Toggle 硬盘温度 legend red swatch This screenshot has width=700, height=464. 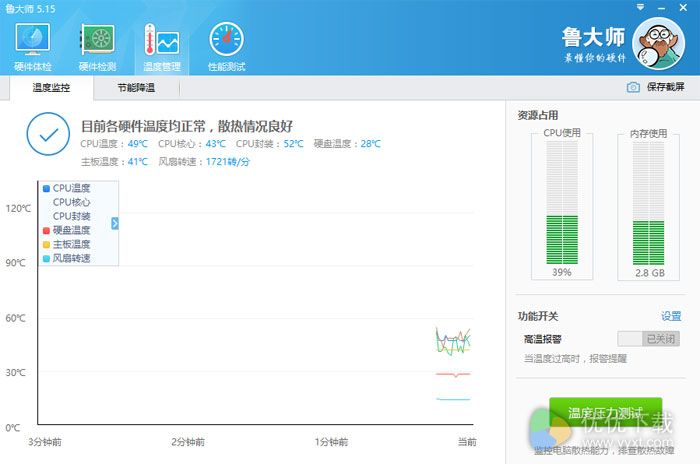pos(46,230)
